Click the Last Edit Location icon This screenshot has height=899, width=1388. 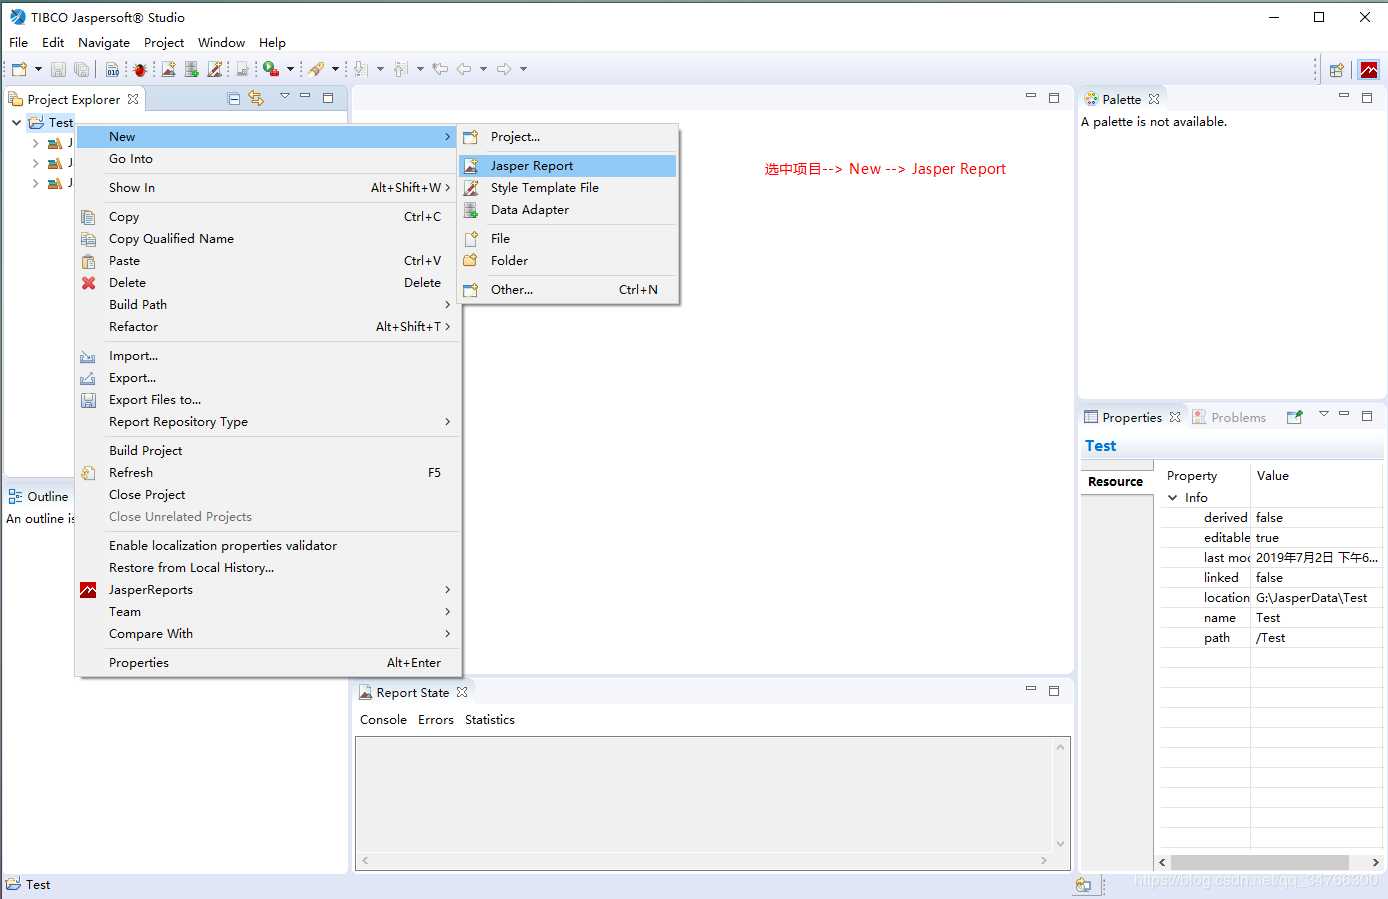tap(440, 69)
